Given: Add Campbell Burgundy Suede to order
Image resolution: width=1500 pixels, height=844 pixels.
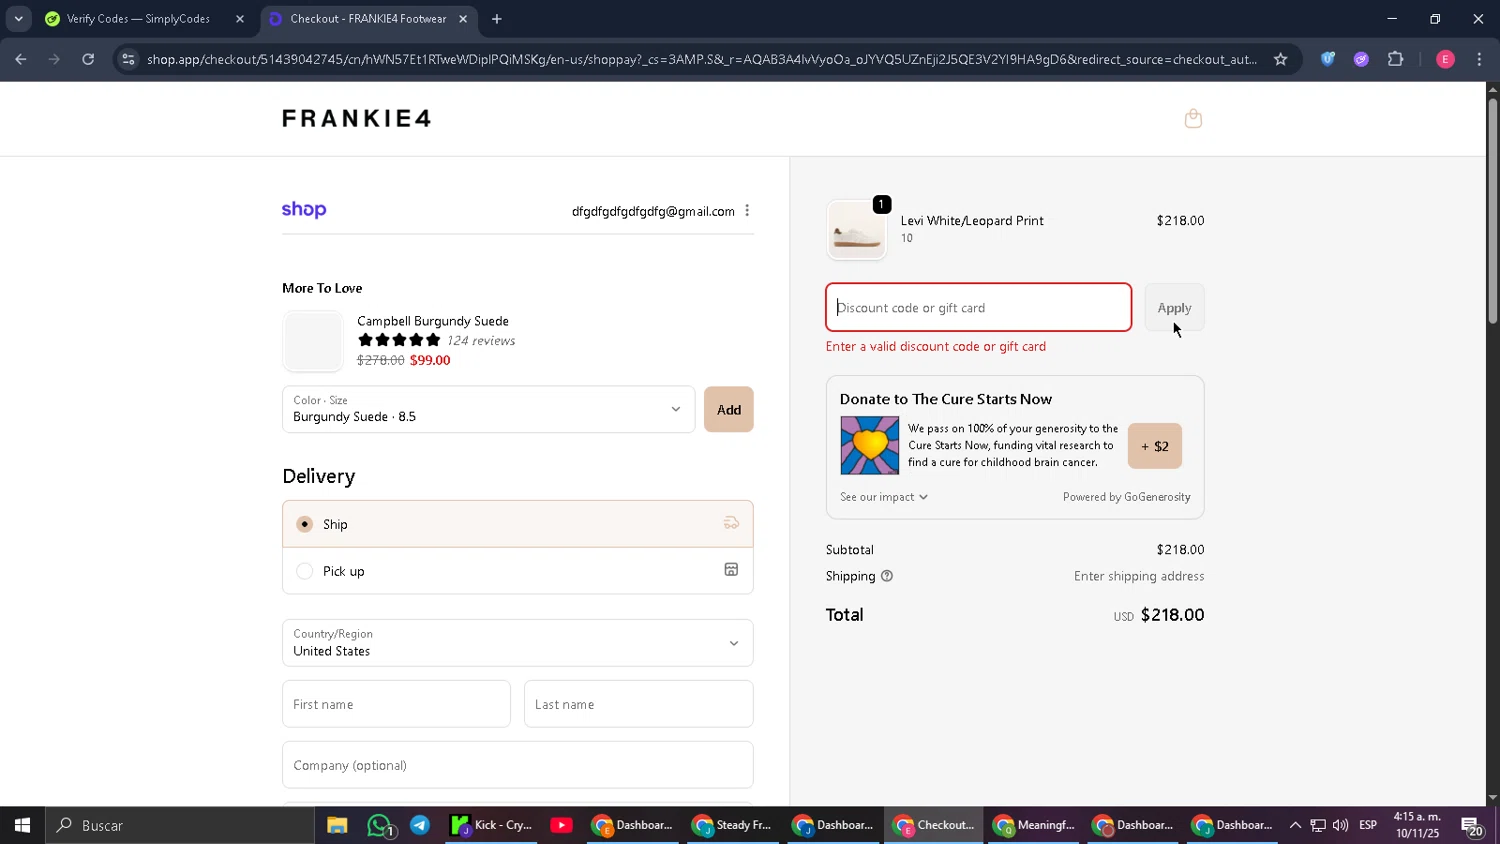Looking at the screenshot, I should [x=729, y=410].
